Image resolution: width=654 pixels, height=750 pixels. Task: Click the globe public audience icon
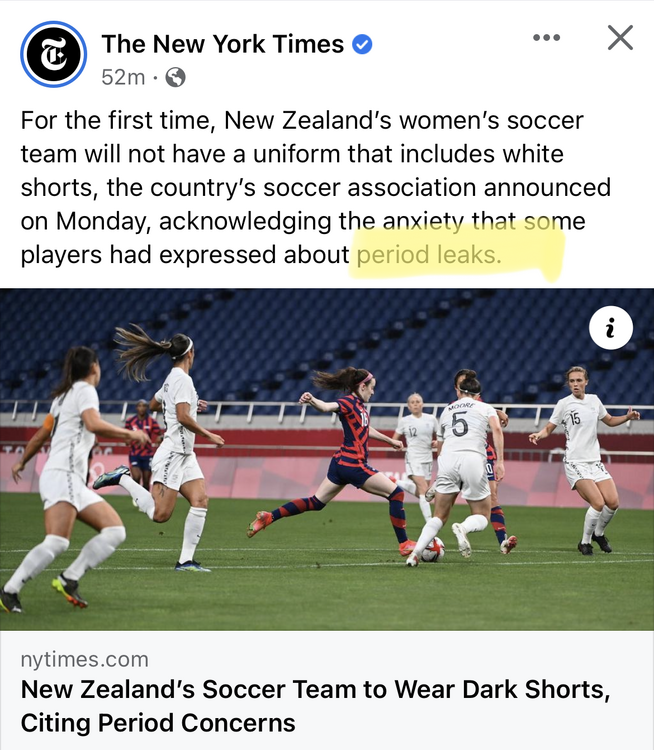coord(175,77)
